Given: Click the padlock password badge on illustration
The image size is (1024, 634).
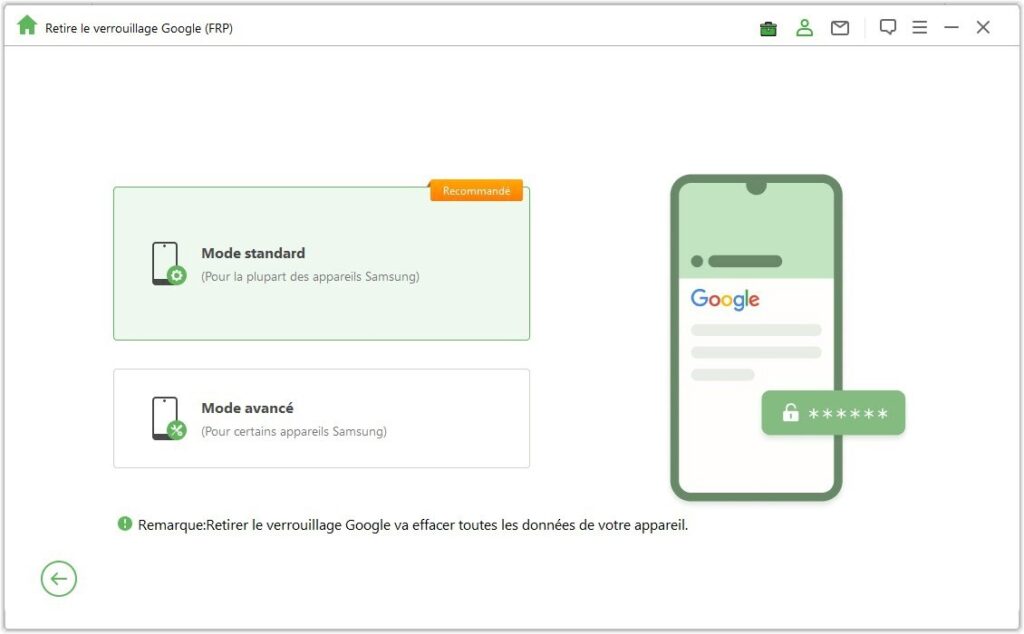Looking at the screenshot, I should click(833, 413).
